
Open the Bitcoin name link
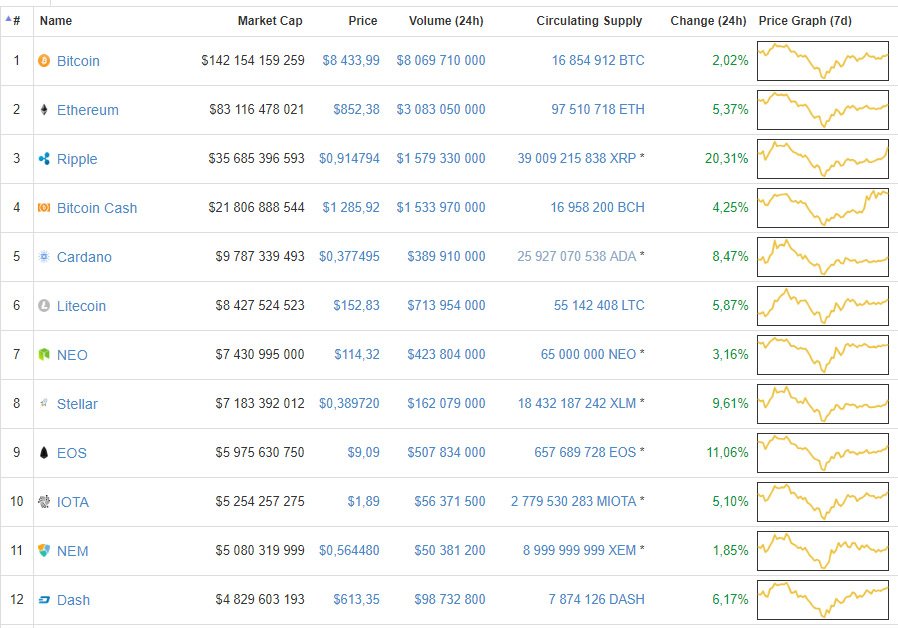point(78,61)
